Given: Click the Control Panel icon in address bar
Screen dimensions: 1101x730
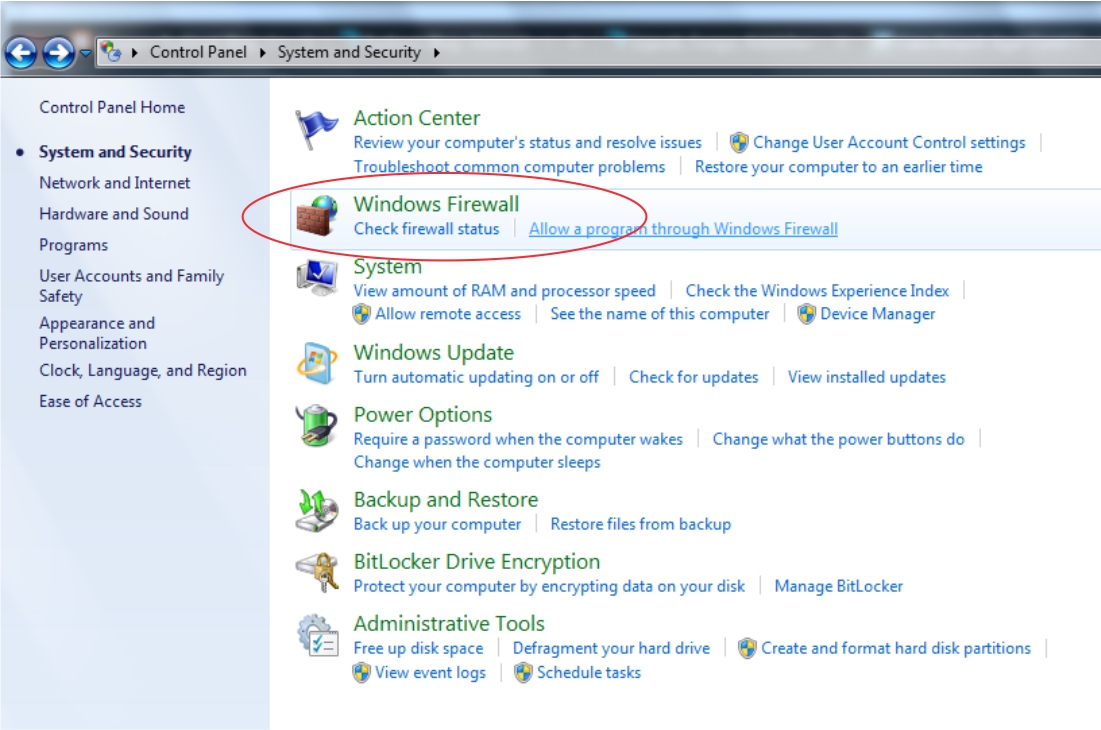Looking at the screenshot, I should point(111,52).
